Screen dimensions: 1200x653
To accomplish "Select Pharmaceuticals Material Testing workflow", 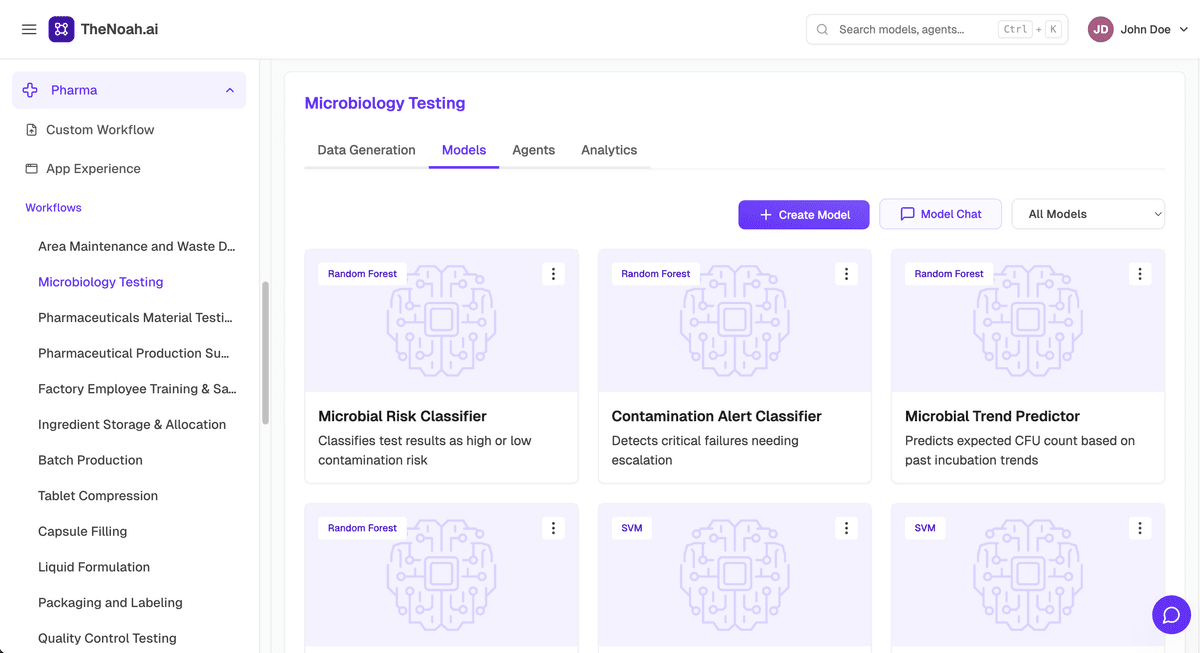I will (x=135, y=318).
